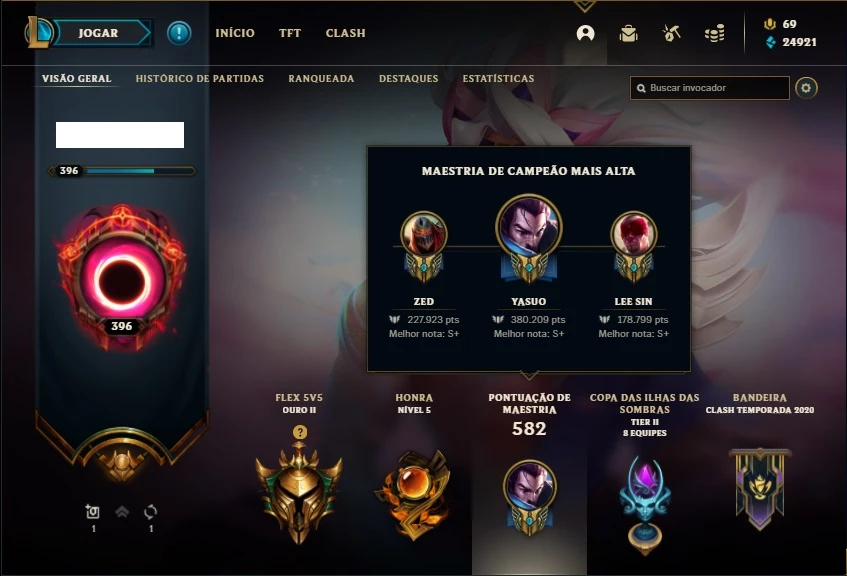Open the collection backpack icon
This screenshot has width=847, height=576.
coord(628,34)
